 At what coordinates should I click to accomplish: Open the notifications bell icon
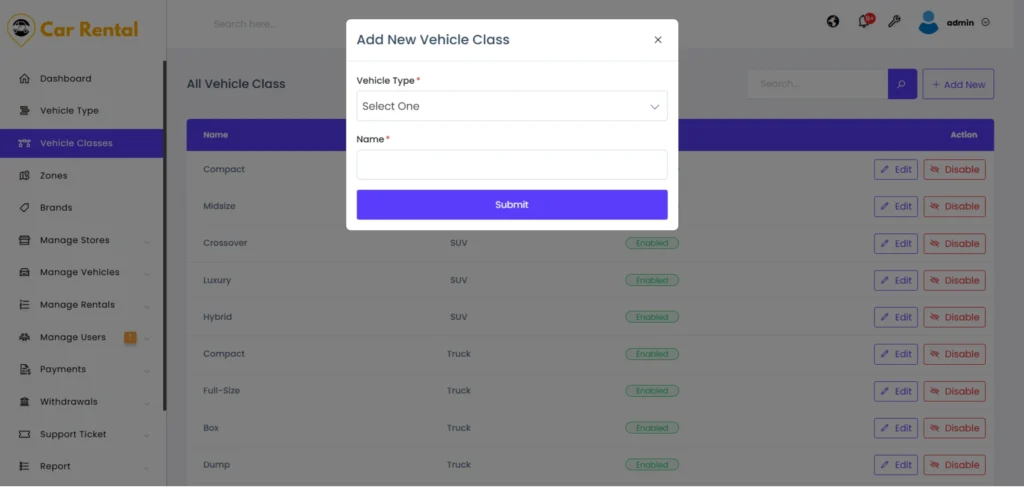864,22
